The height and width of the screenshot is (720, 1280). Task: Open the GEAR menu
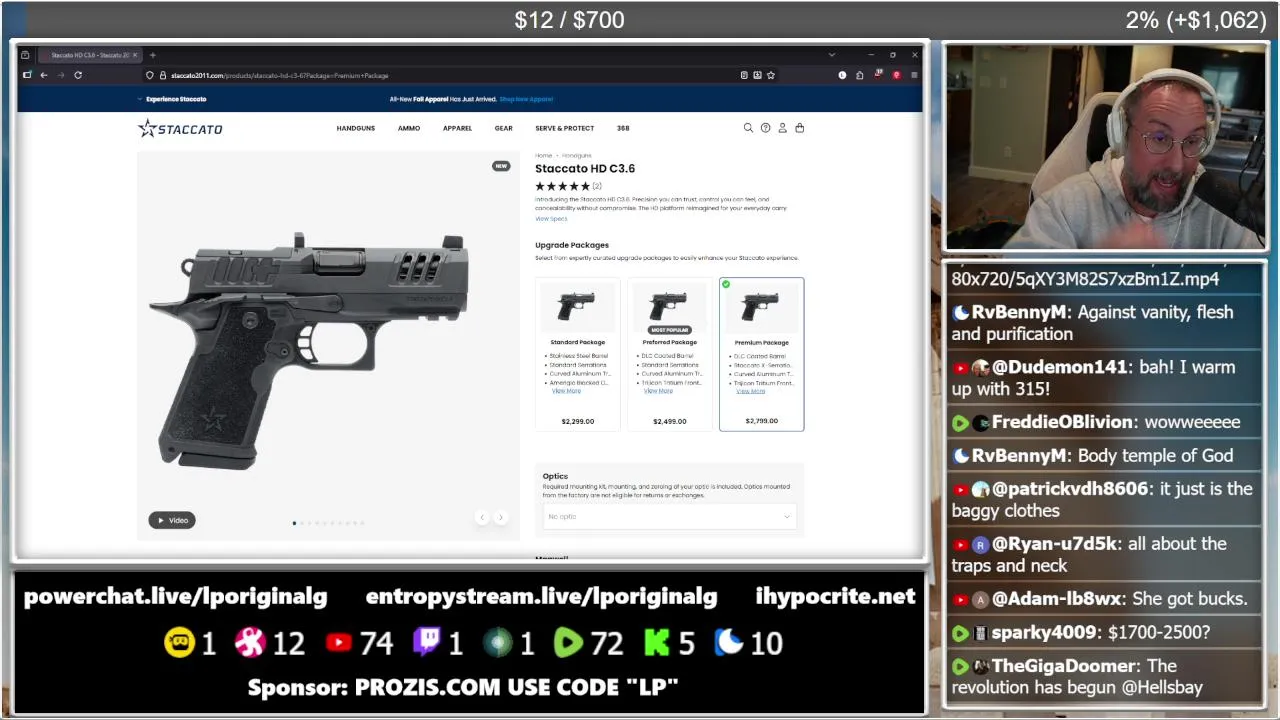pyautogui.click(x=503, y=128)
